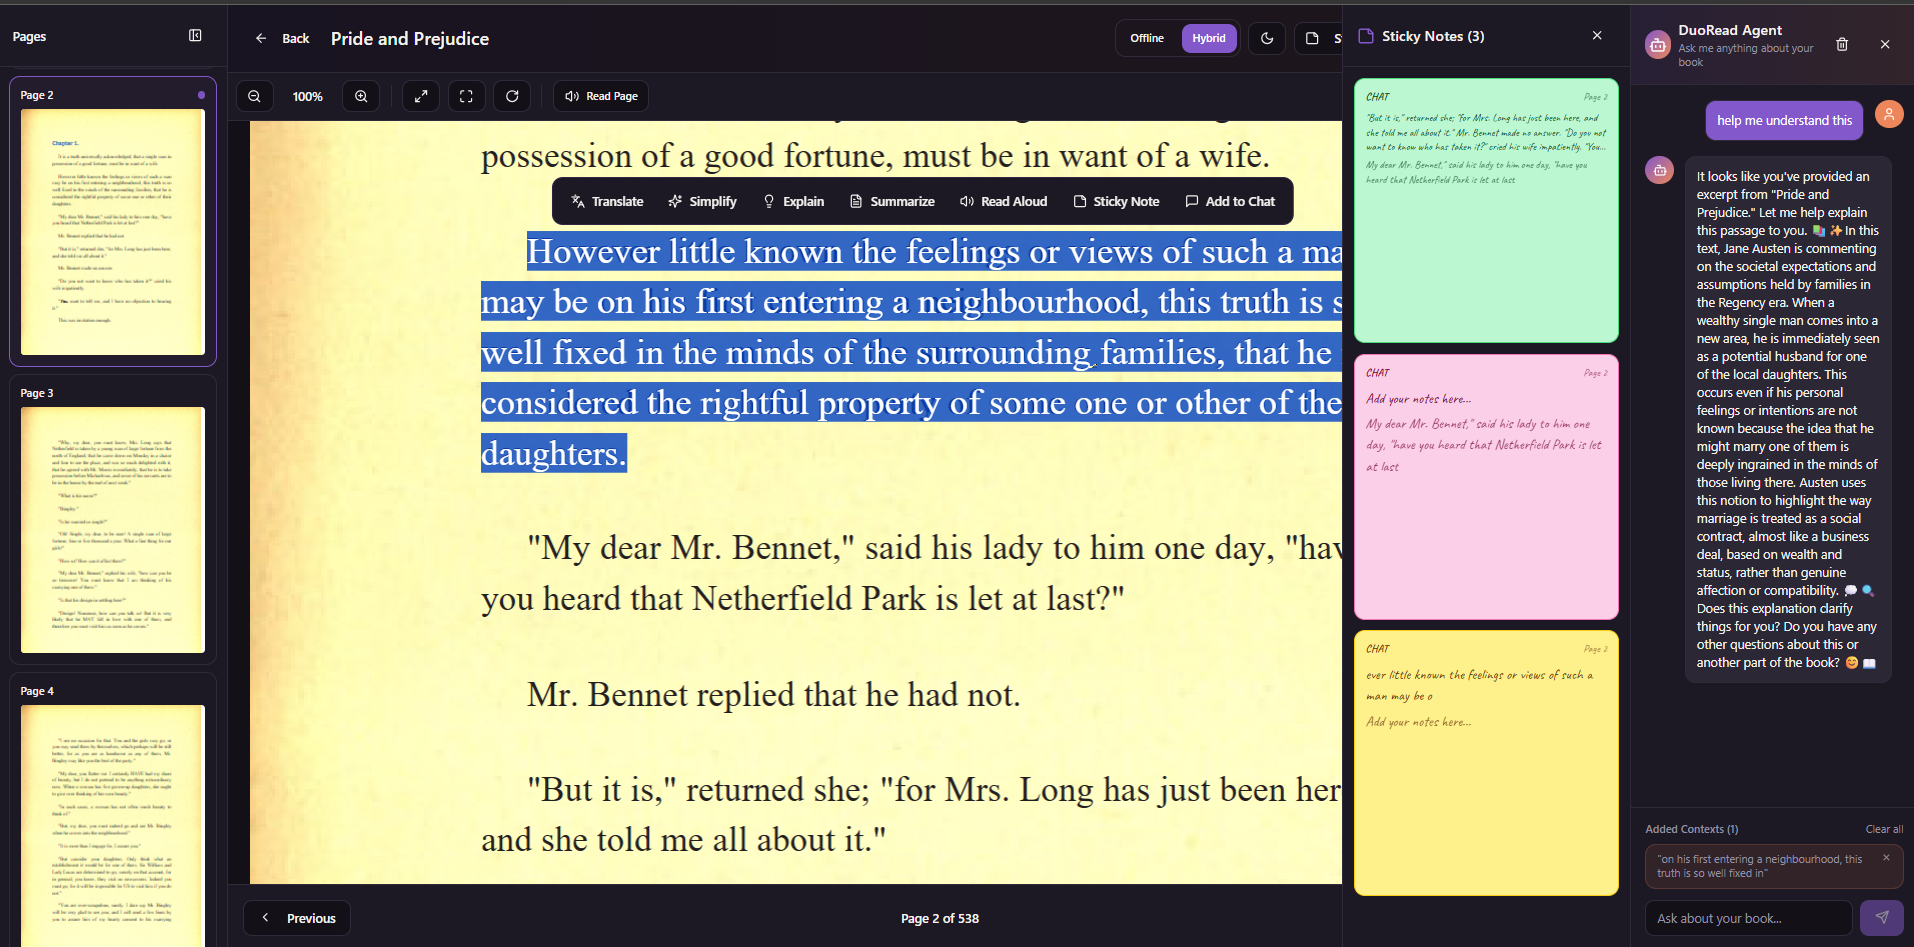The width and height of the screenshot is (1914, 947).
Task: Enter fullscreen mode icon
Action: point(466,96)
